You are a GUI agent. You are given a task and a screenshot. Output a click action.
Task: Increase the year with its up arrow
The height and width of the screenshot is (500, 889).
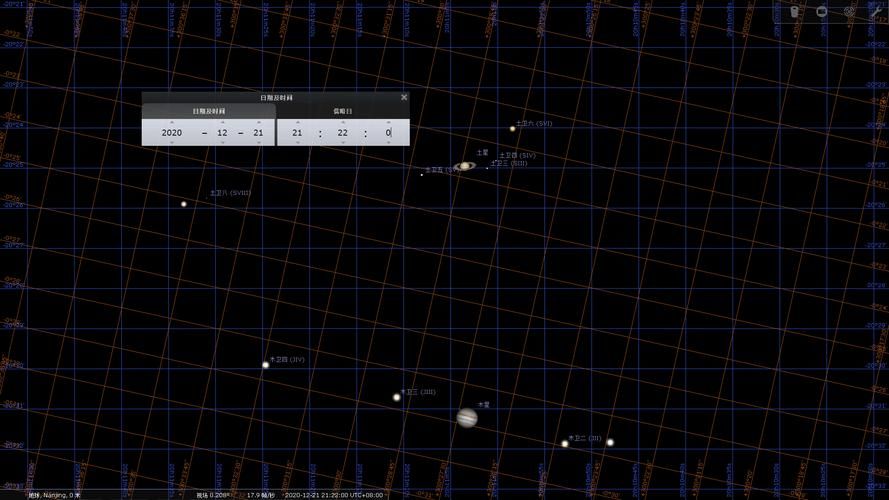click(x=172, y=122)
